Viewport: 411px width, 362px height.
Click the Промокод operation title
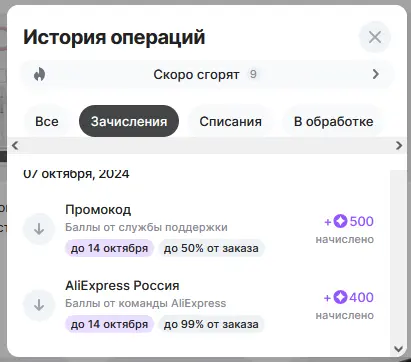(x=98, y=210)
